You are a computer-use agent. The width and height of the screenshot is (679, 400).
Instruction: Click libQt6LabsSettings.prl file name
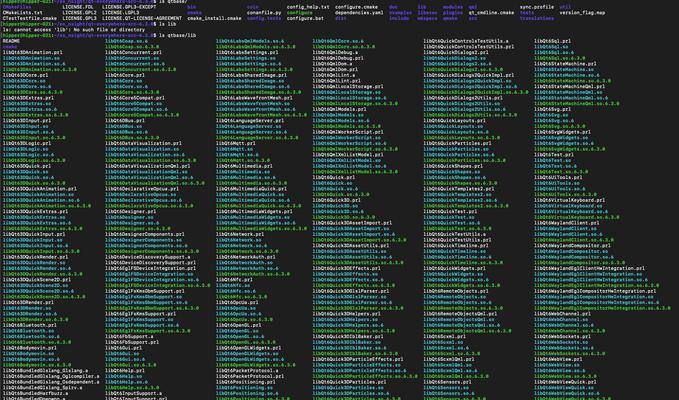247,52
